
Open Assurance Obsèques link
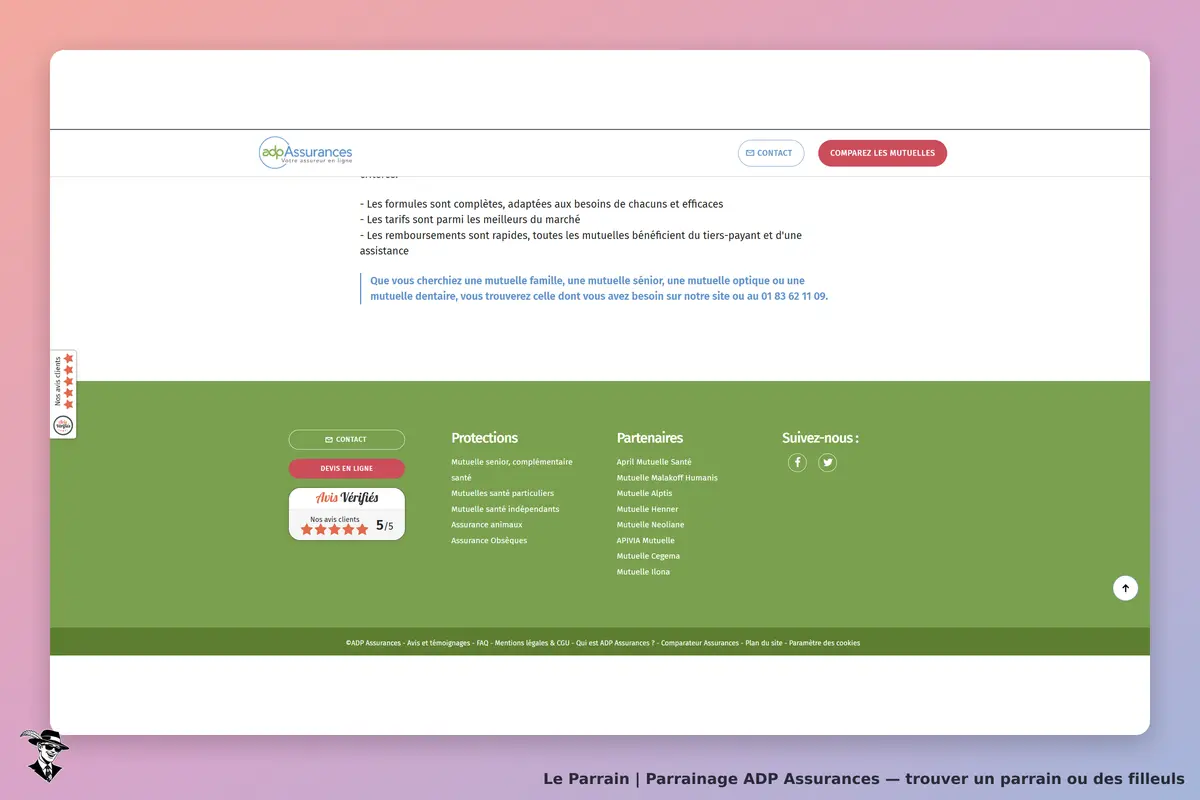[489, 541]
